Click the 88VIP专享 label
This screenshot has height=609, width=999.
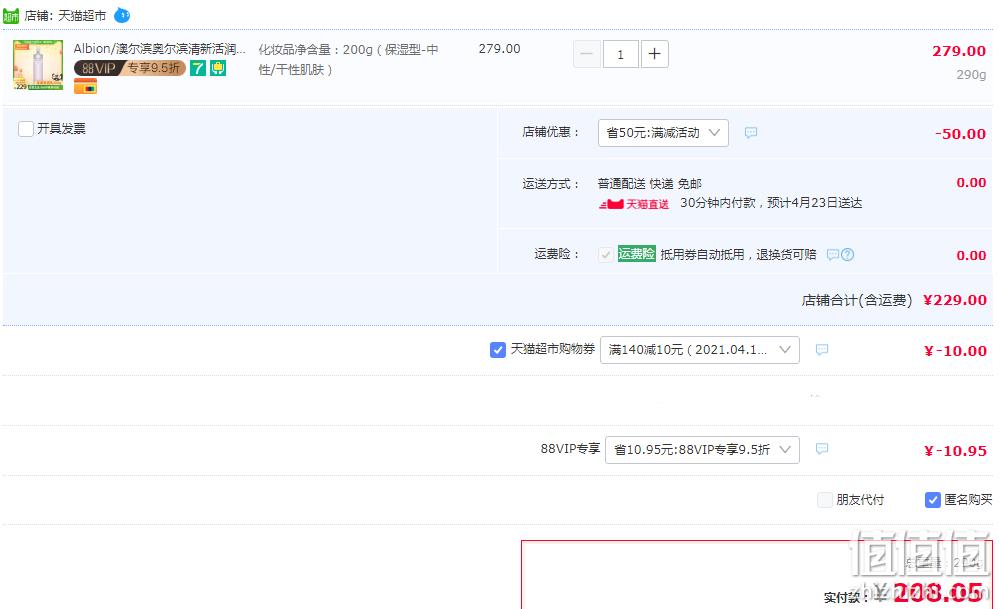570,448
